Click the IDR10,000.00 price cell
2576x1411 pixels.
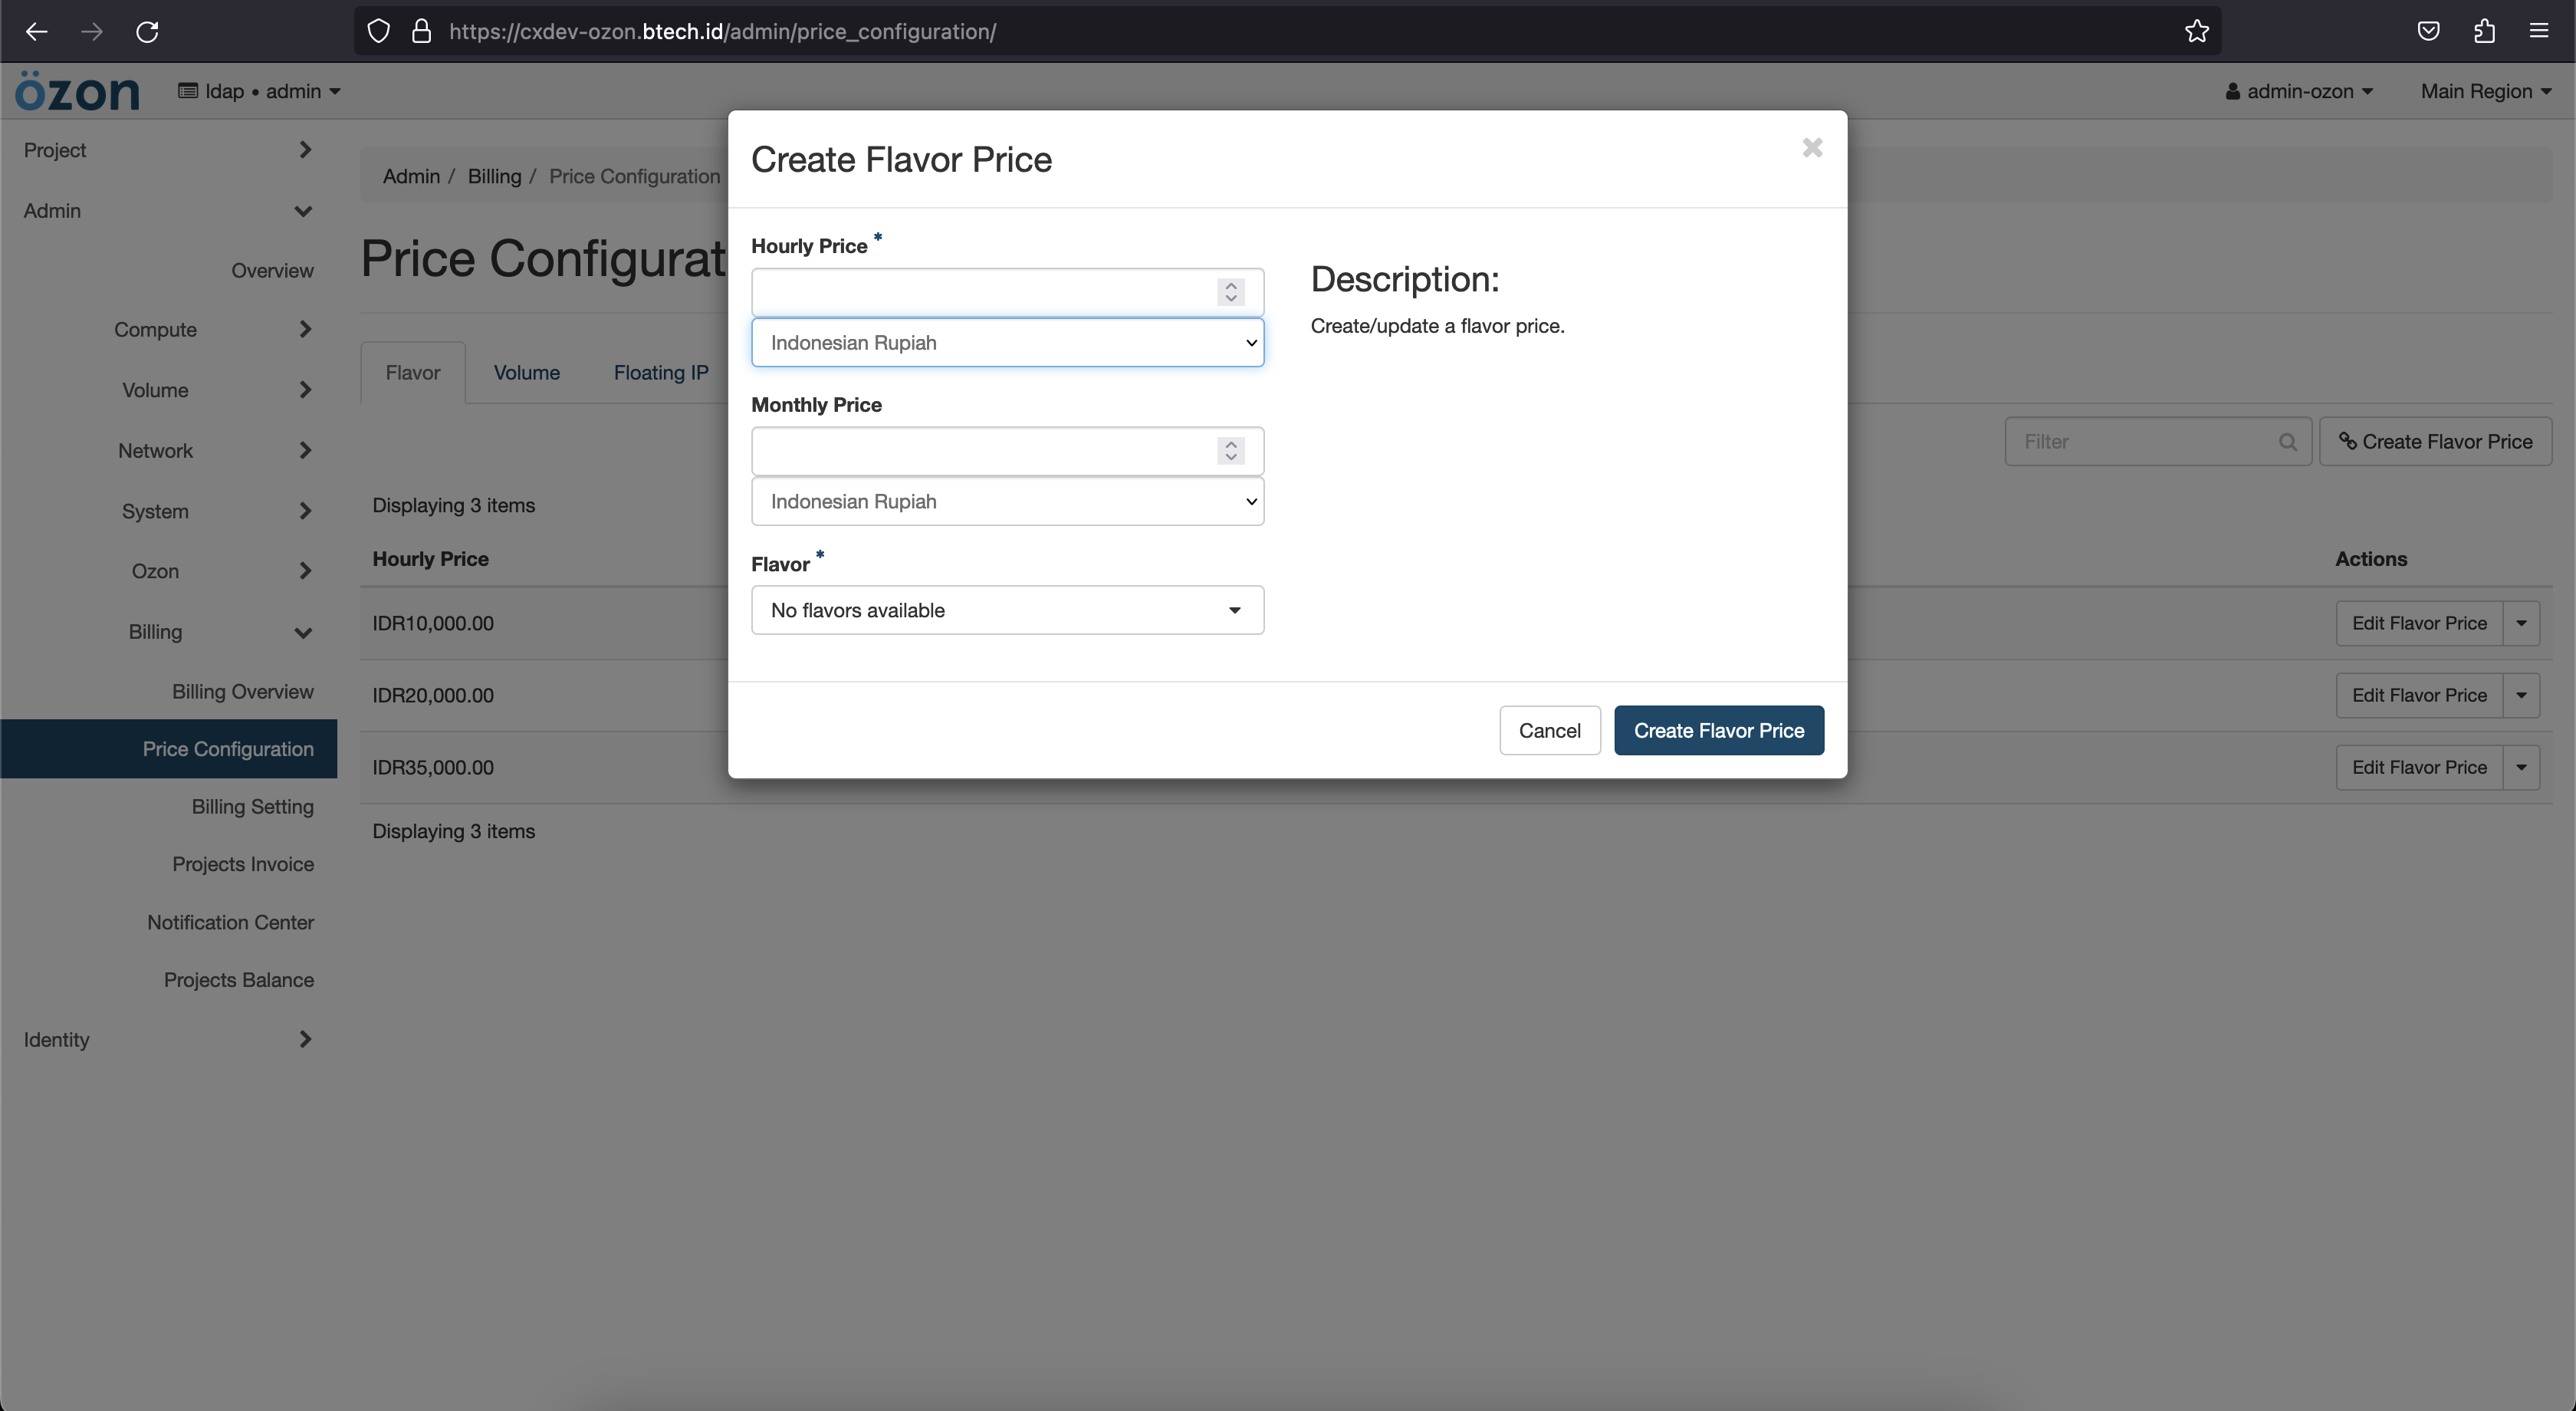(433, 623)
